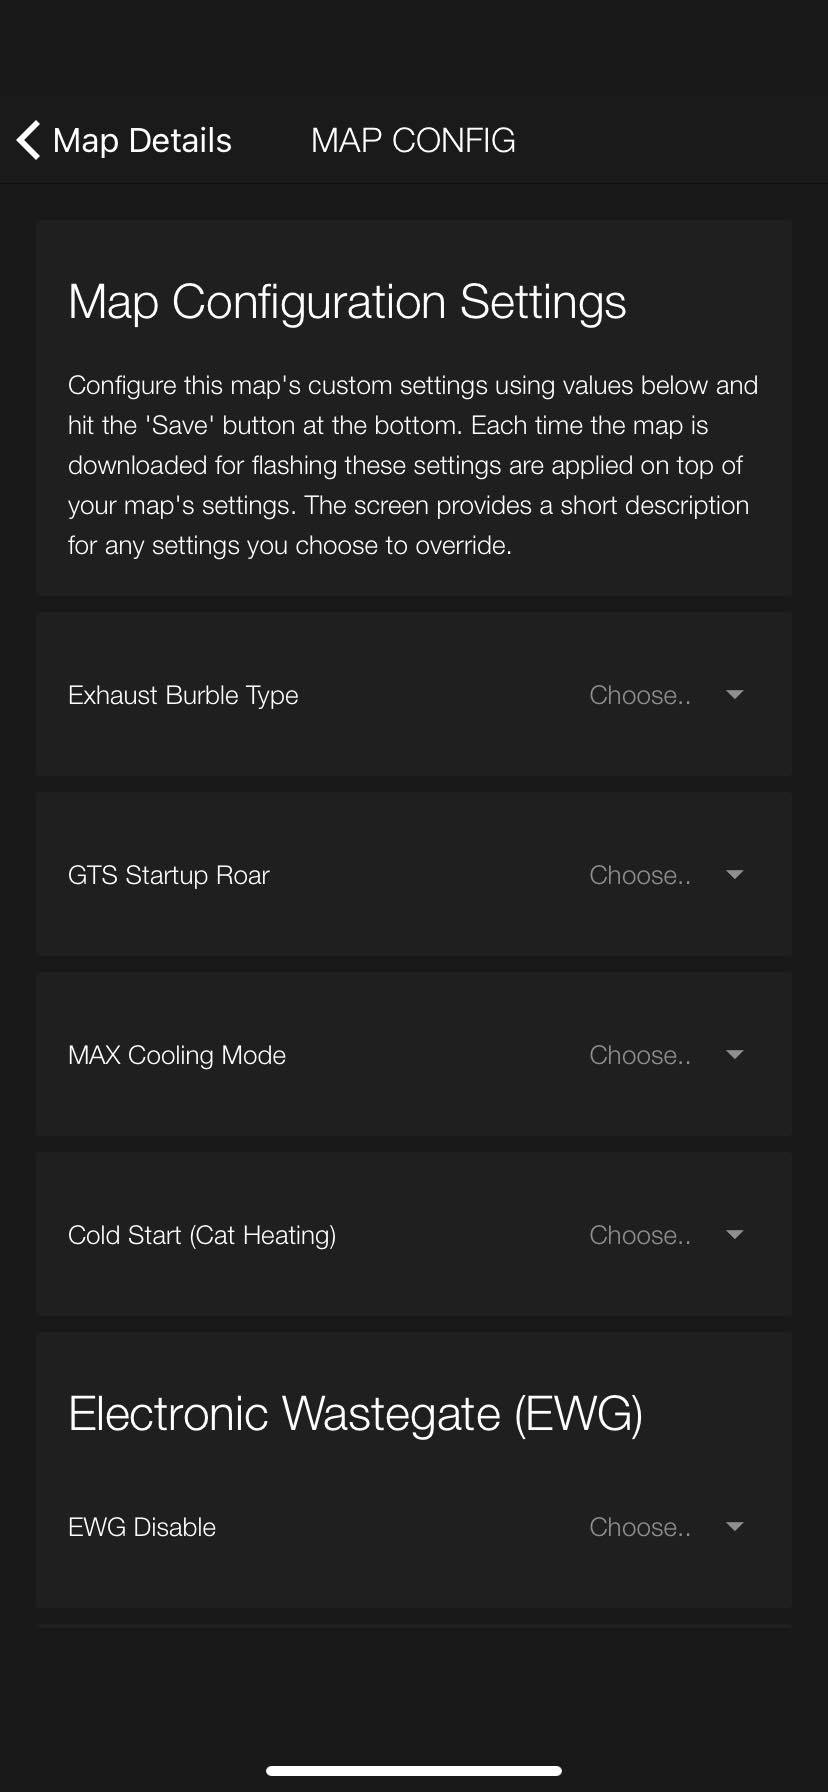This screenshot has height=1792, width=828.
Task: Open the Cold Start (Cat Heating) dropdown arrow
Action: 735,1235
